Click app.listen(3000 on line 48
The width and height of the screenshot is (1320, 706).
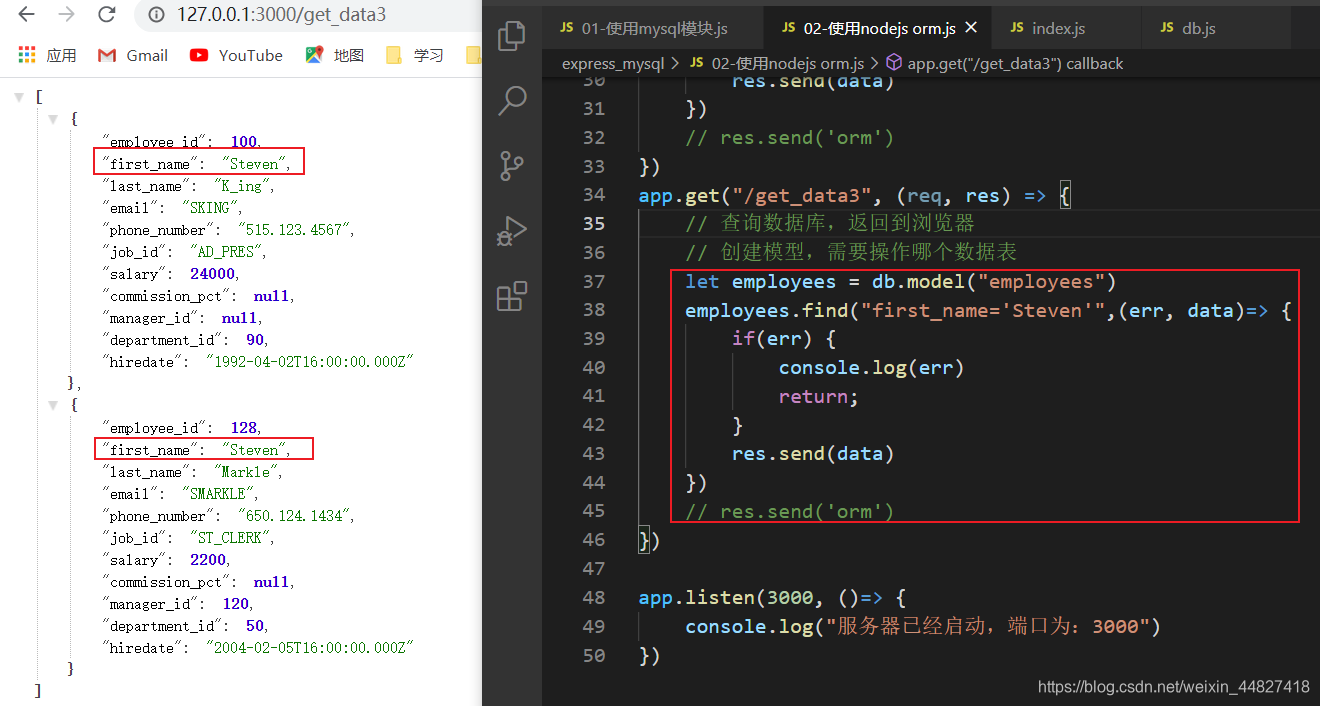coord(725,598)
